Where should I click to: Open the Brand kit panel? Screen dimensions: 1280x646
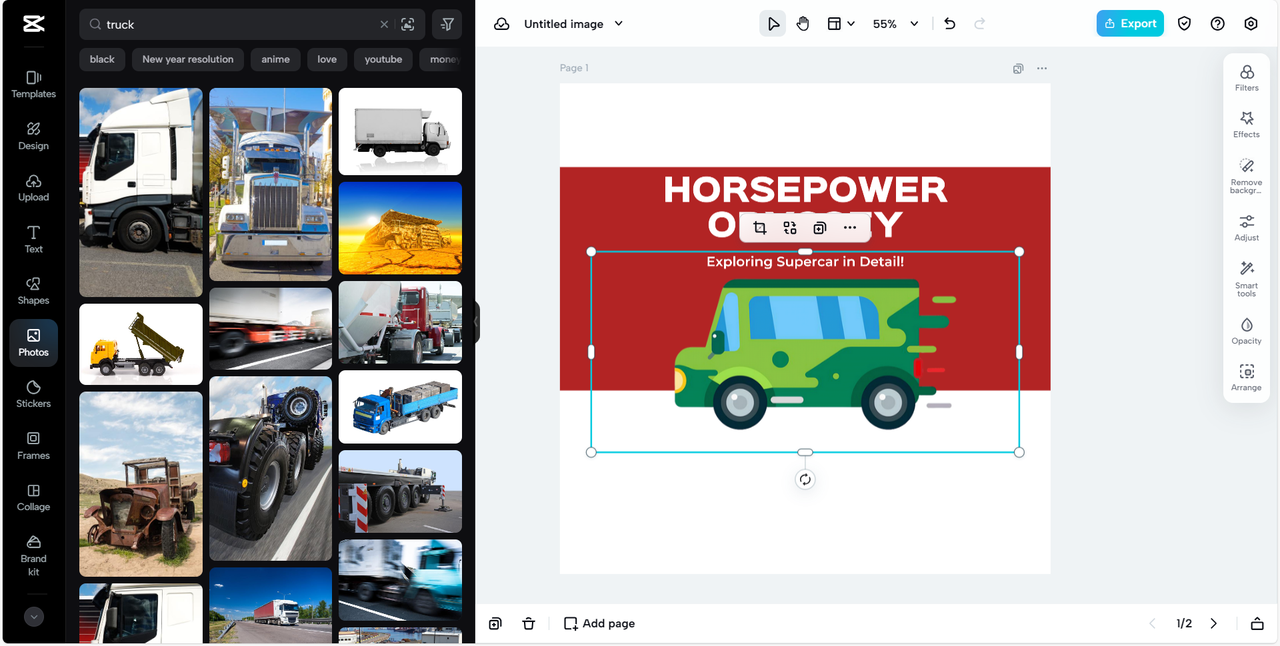[33, 556]
